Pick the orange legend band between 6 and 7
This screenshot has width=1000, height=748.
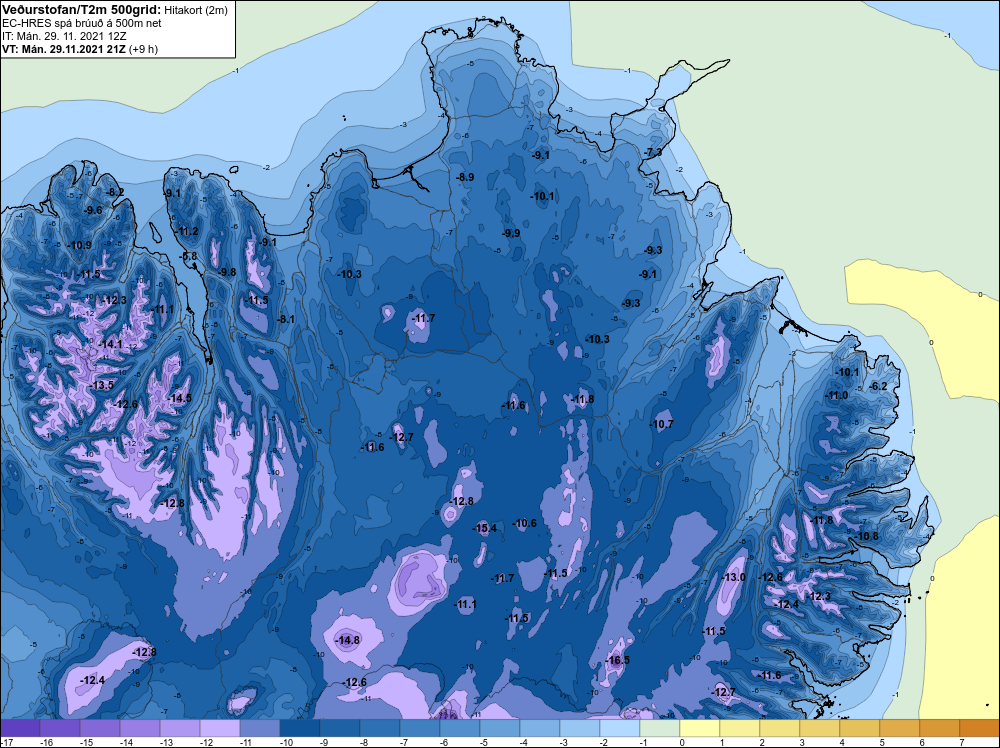coord(939,728)
